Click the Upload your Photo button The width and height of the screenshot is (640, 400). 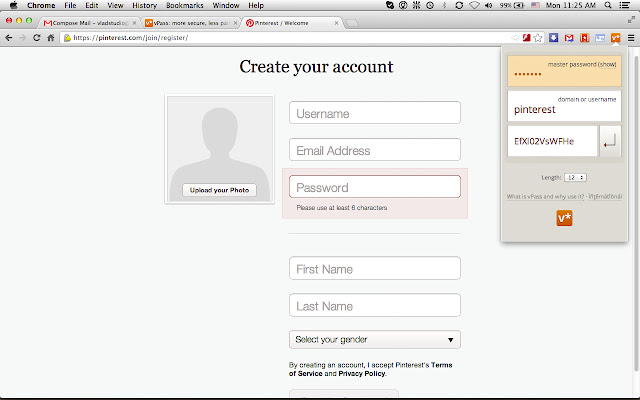click(219, 190)
